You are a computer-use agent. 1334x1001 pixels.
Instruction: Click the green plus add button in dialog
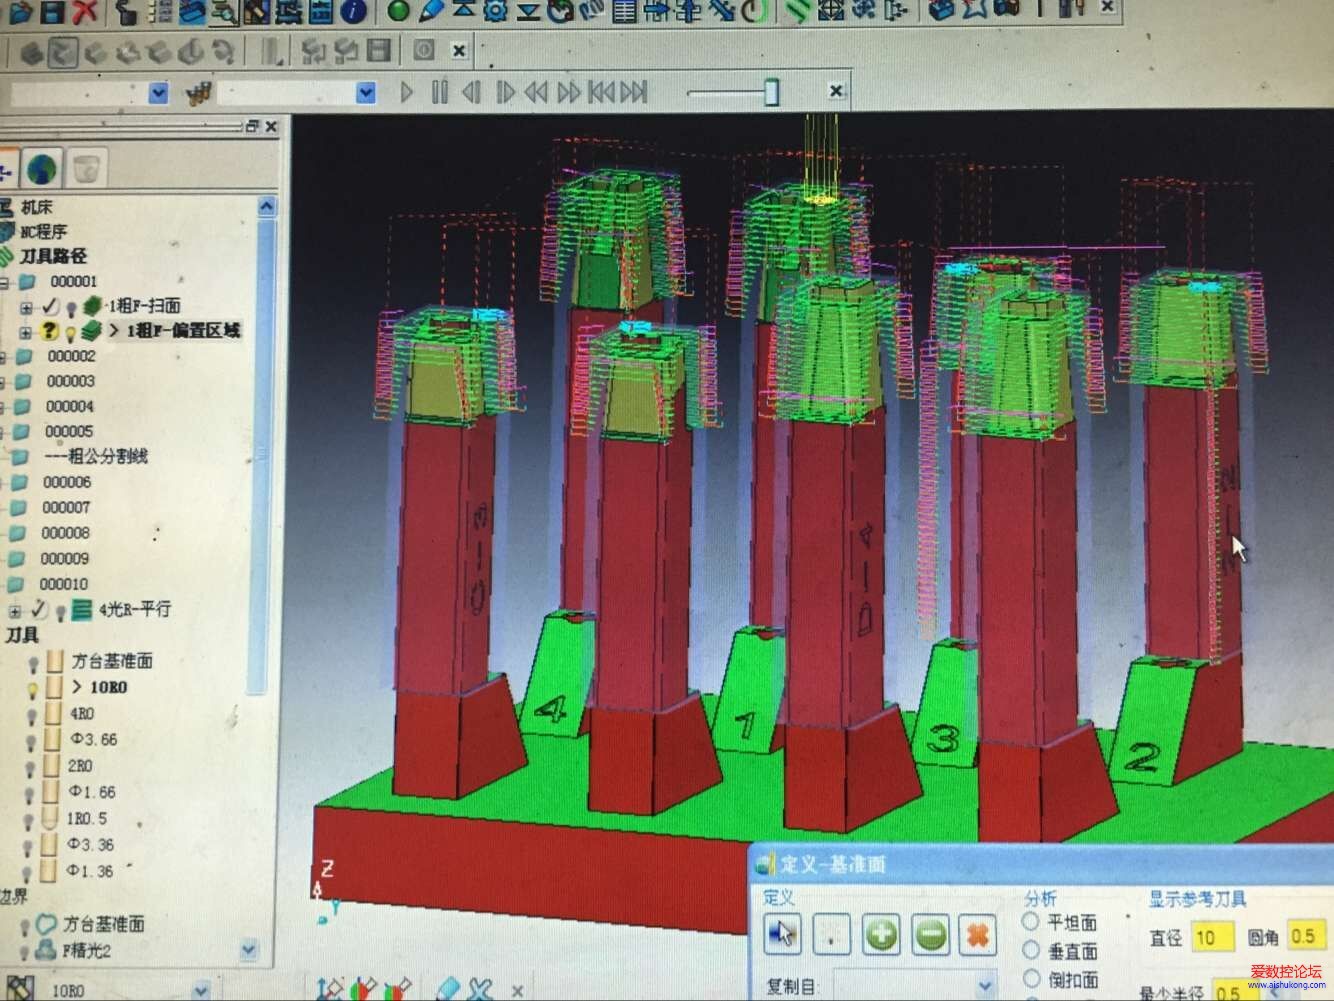coord(881,935)
